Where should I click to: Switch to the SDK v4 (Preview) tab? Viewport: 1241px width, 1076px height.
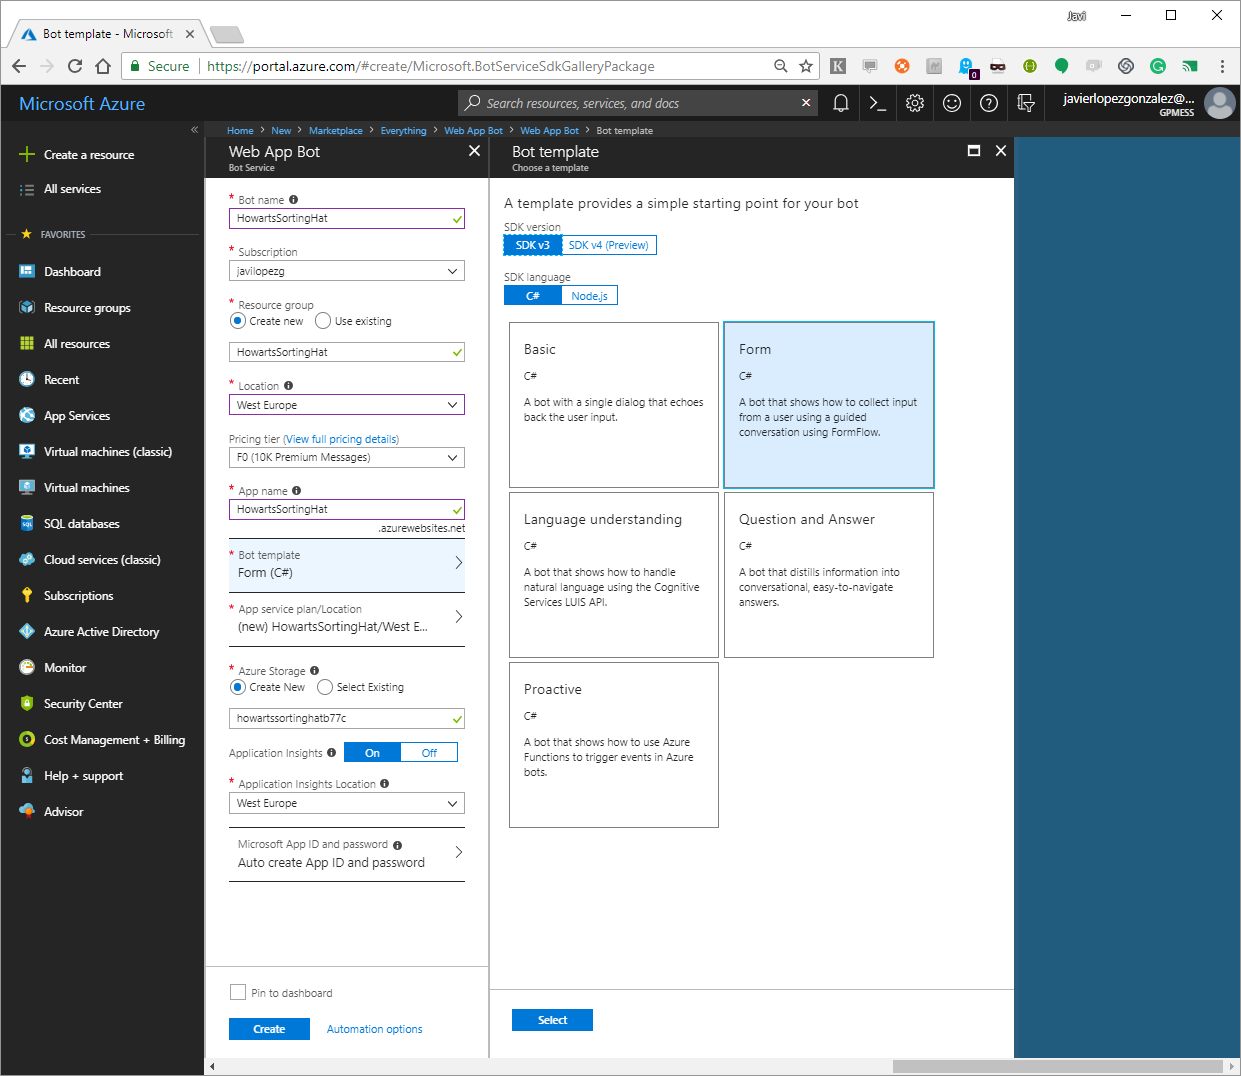click(x=609, y=244)
